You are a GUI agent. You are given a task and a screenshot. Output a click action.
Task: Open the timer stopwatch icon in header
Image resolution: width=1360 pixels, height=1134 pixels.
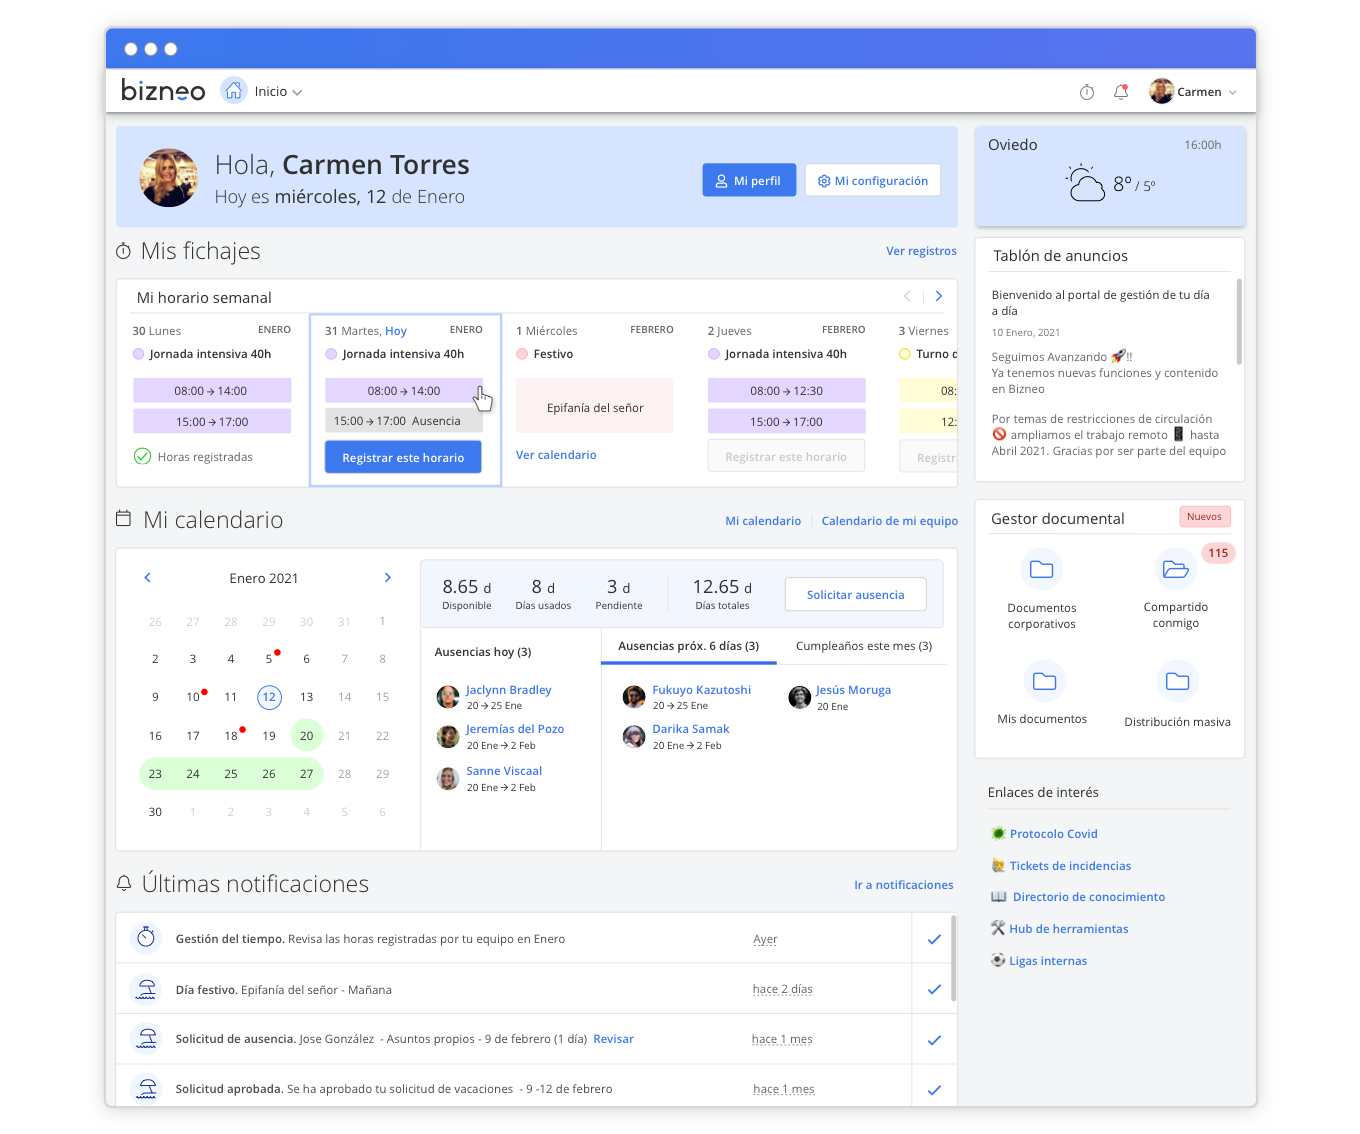1087,92
